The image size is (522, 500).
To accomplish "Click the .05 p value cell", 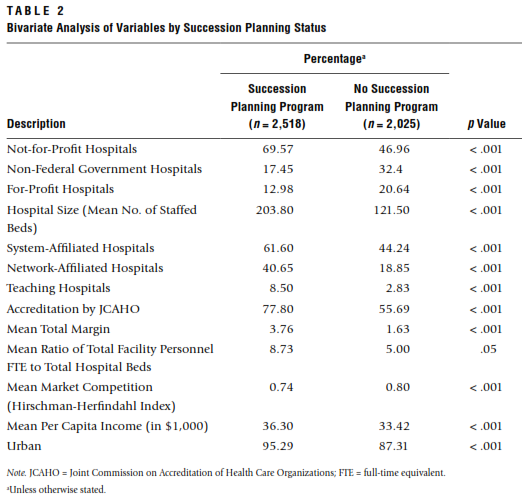I will [488, 349].
